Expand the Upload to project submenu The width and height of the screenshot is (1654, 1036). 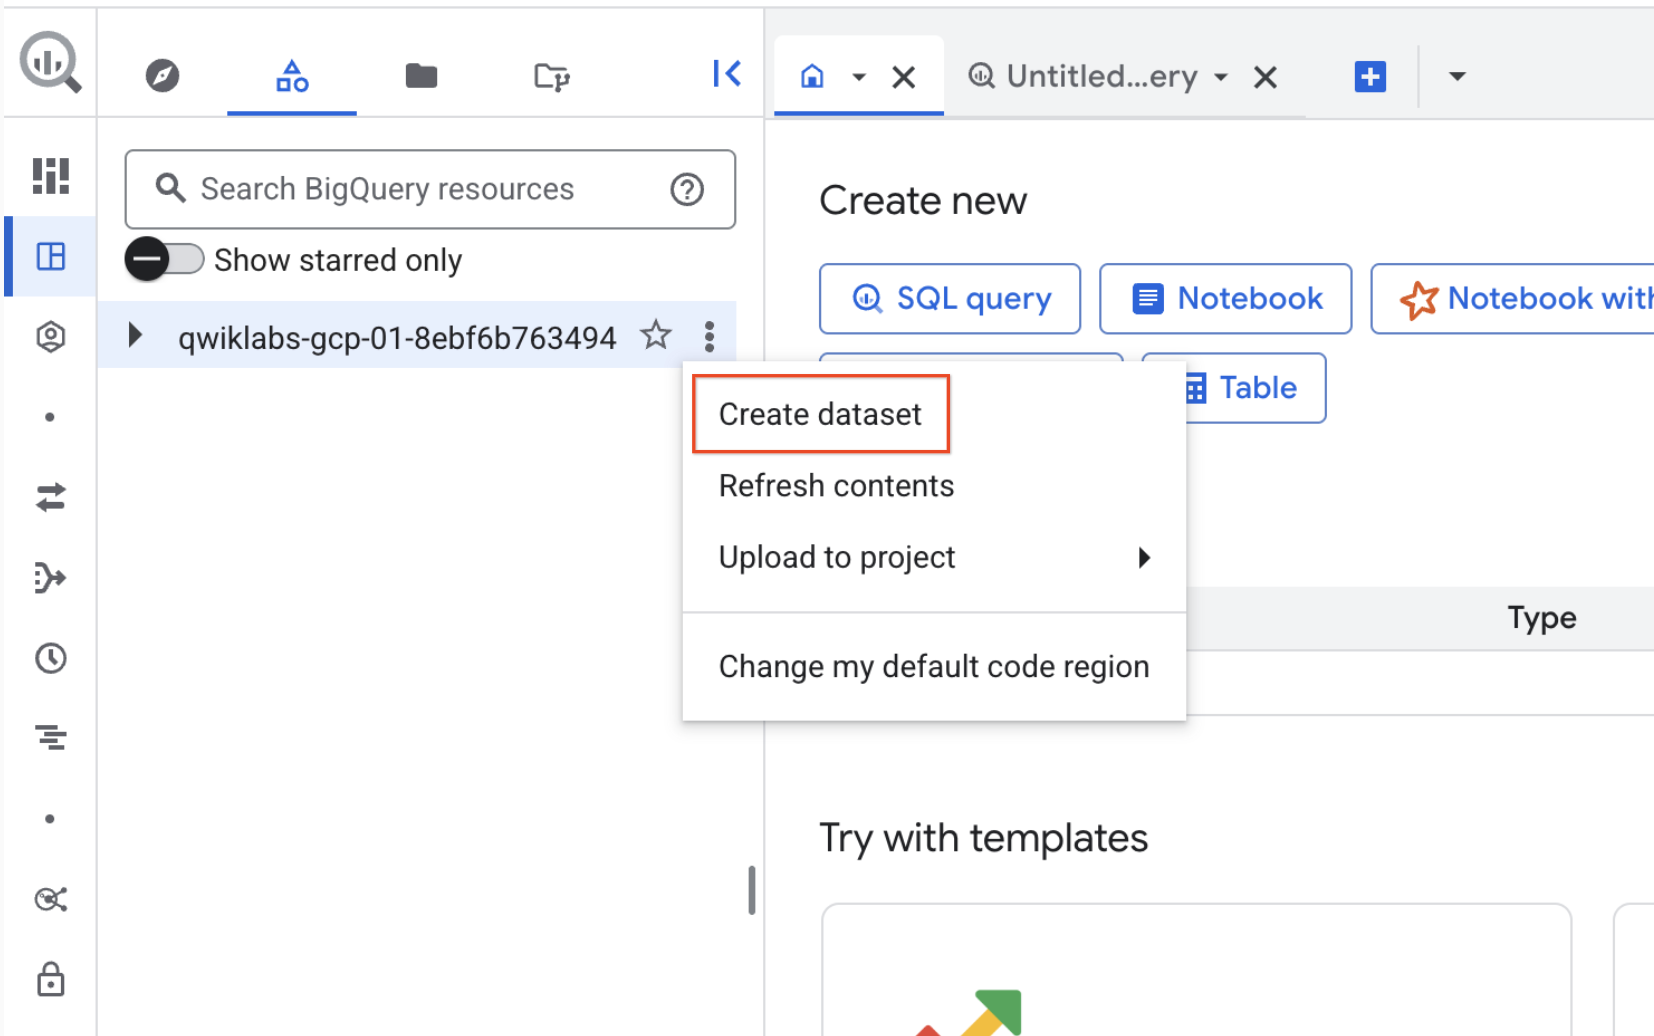coord(1143,558)
